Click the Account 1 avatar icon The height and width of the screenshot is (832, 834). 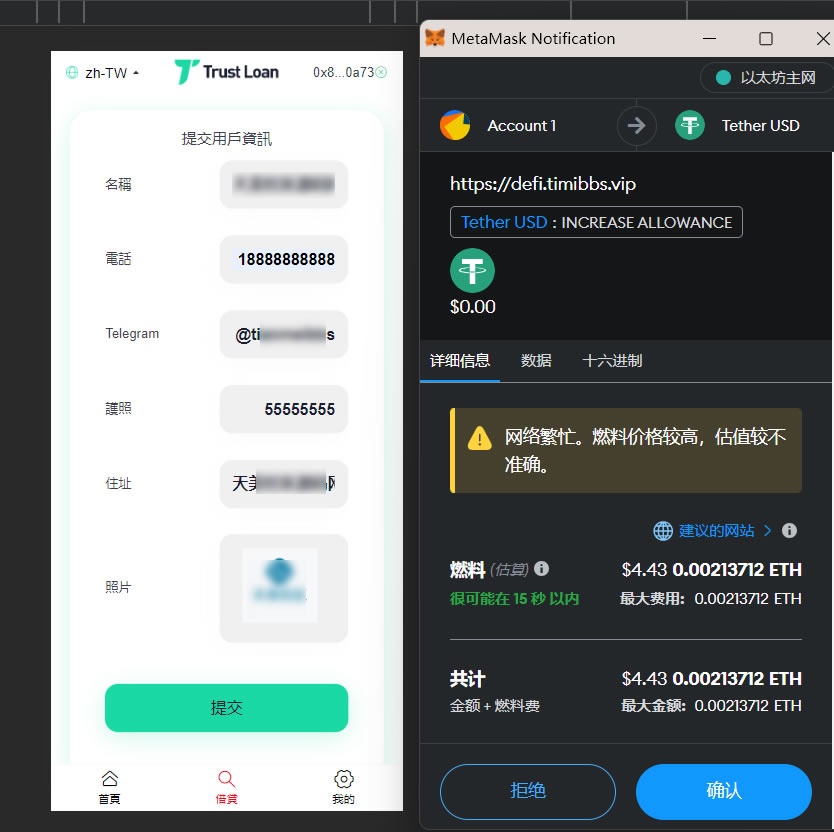tap(455, 126)
